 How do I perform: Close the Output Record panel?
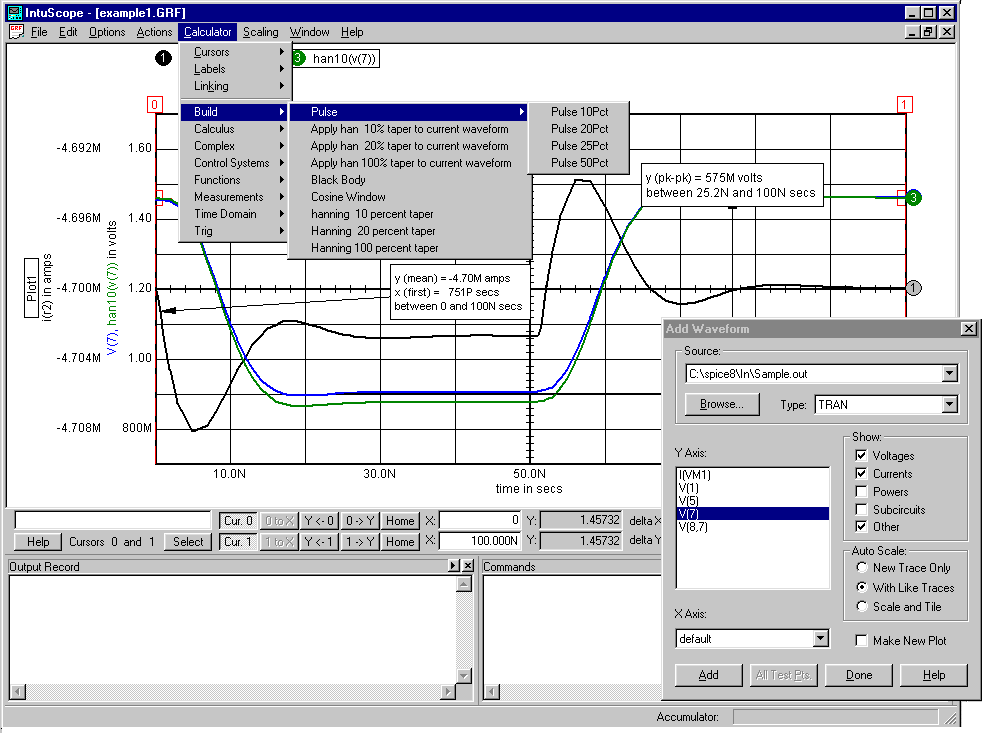(467, 566)
